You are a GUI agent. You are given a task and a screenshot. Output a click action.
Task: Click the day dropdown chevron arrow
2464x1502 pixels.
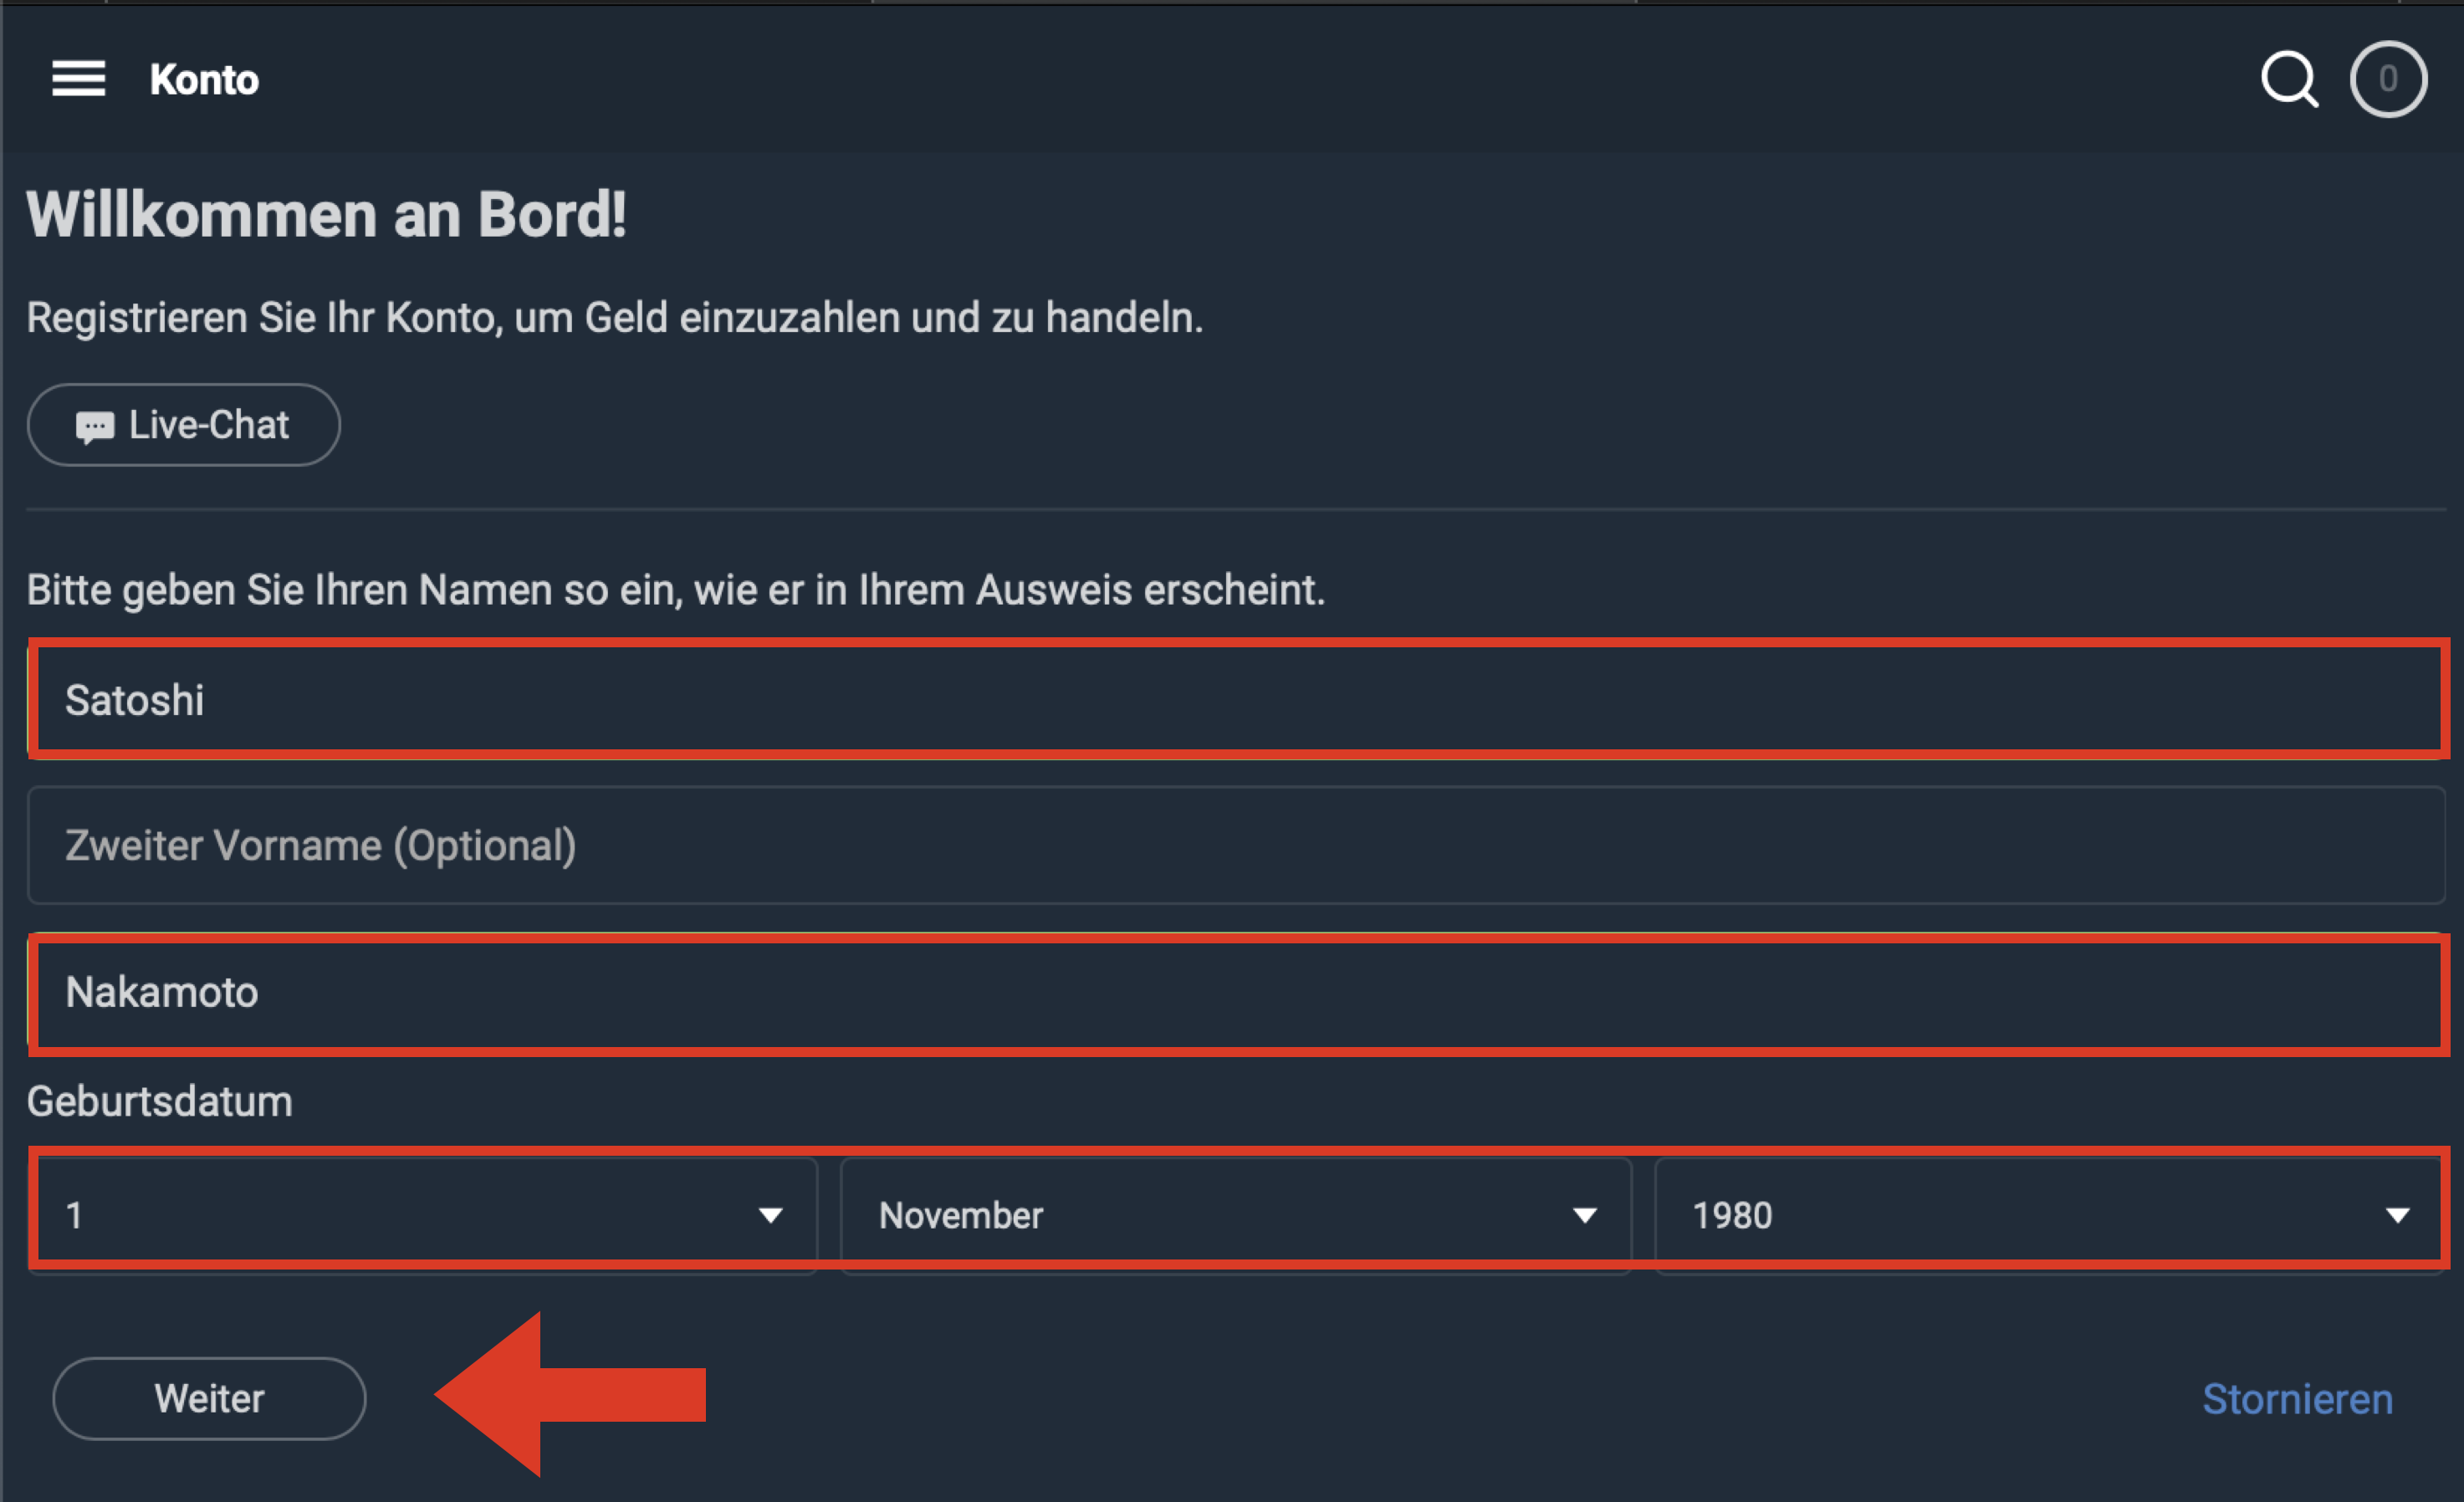771,1216
